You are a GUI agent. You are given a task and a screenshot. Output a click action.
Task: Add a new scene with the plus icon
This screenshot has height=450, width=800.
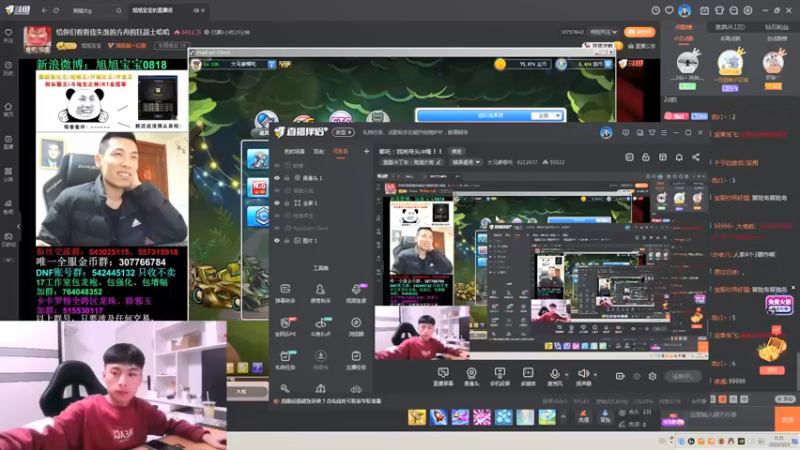click(x=366, y=151)
